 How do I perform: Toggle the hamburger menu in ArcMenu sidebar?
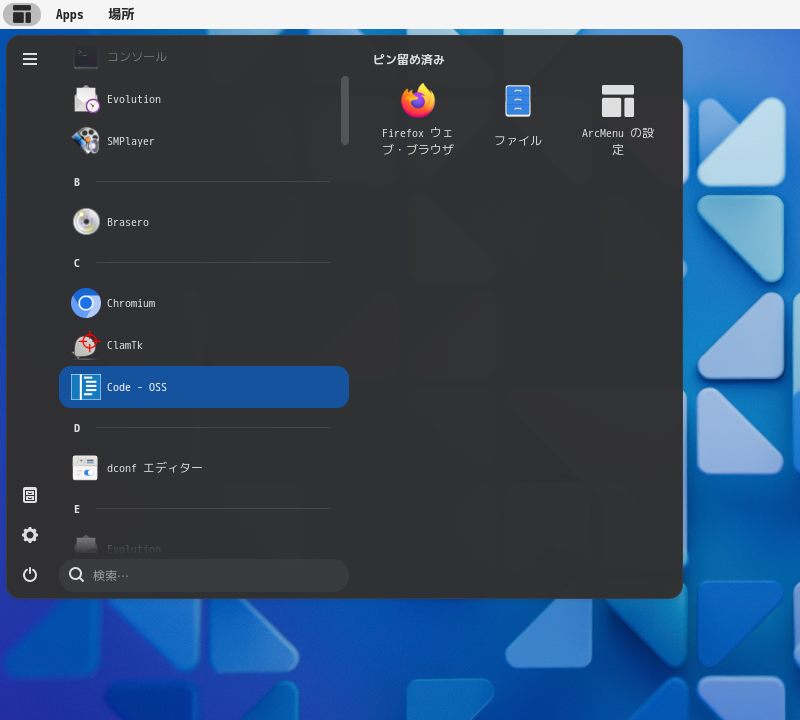click(30, 59)
